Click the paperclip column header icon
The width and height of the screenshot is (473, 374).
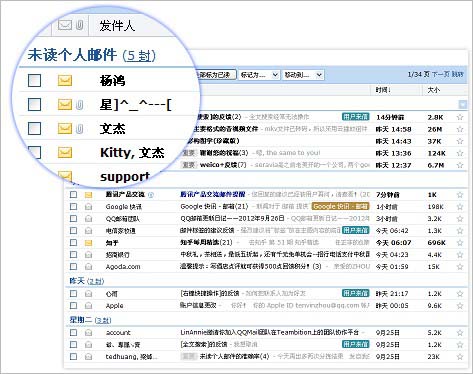click(79, 25)
